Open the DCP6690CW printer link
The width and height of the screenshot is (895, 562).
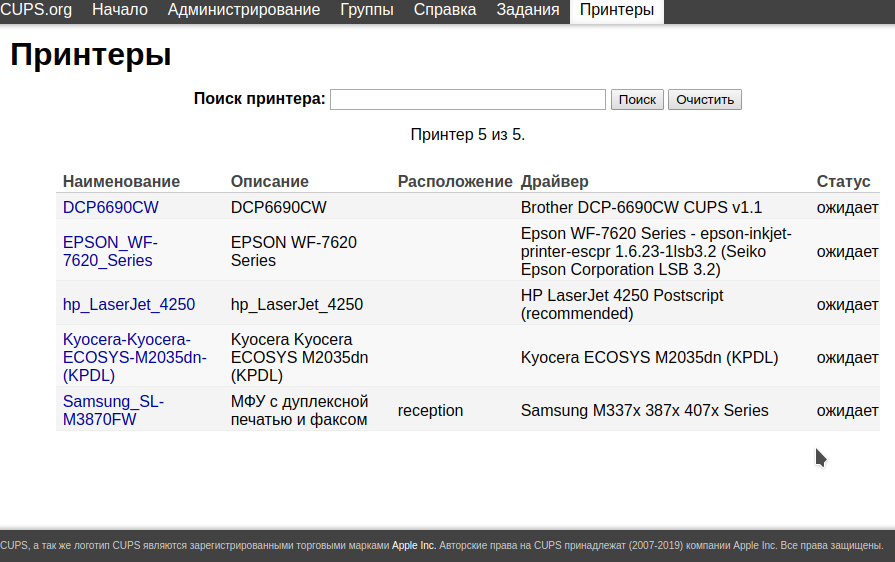click(111, 207)
